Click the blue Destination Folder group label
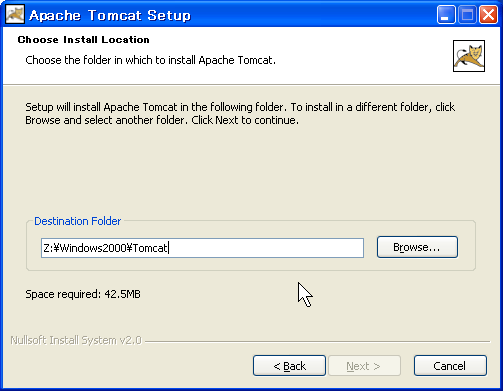 click(78, 221)
